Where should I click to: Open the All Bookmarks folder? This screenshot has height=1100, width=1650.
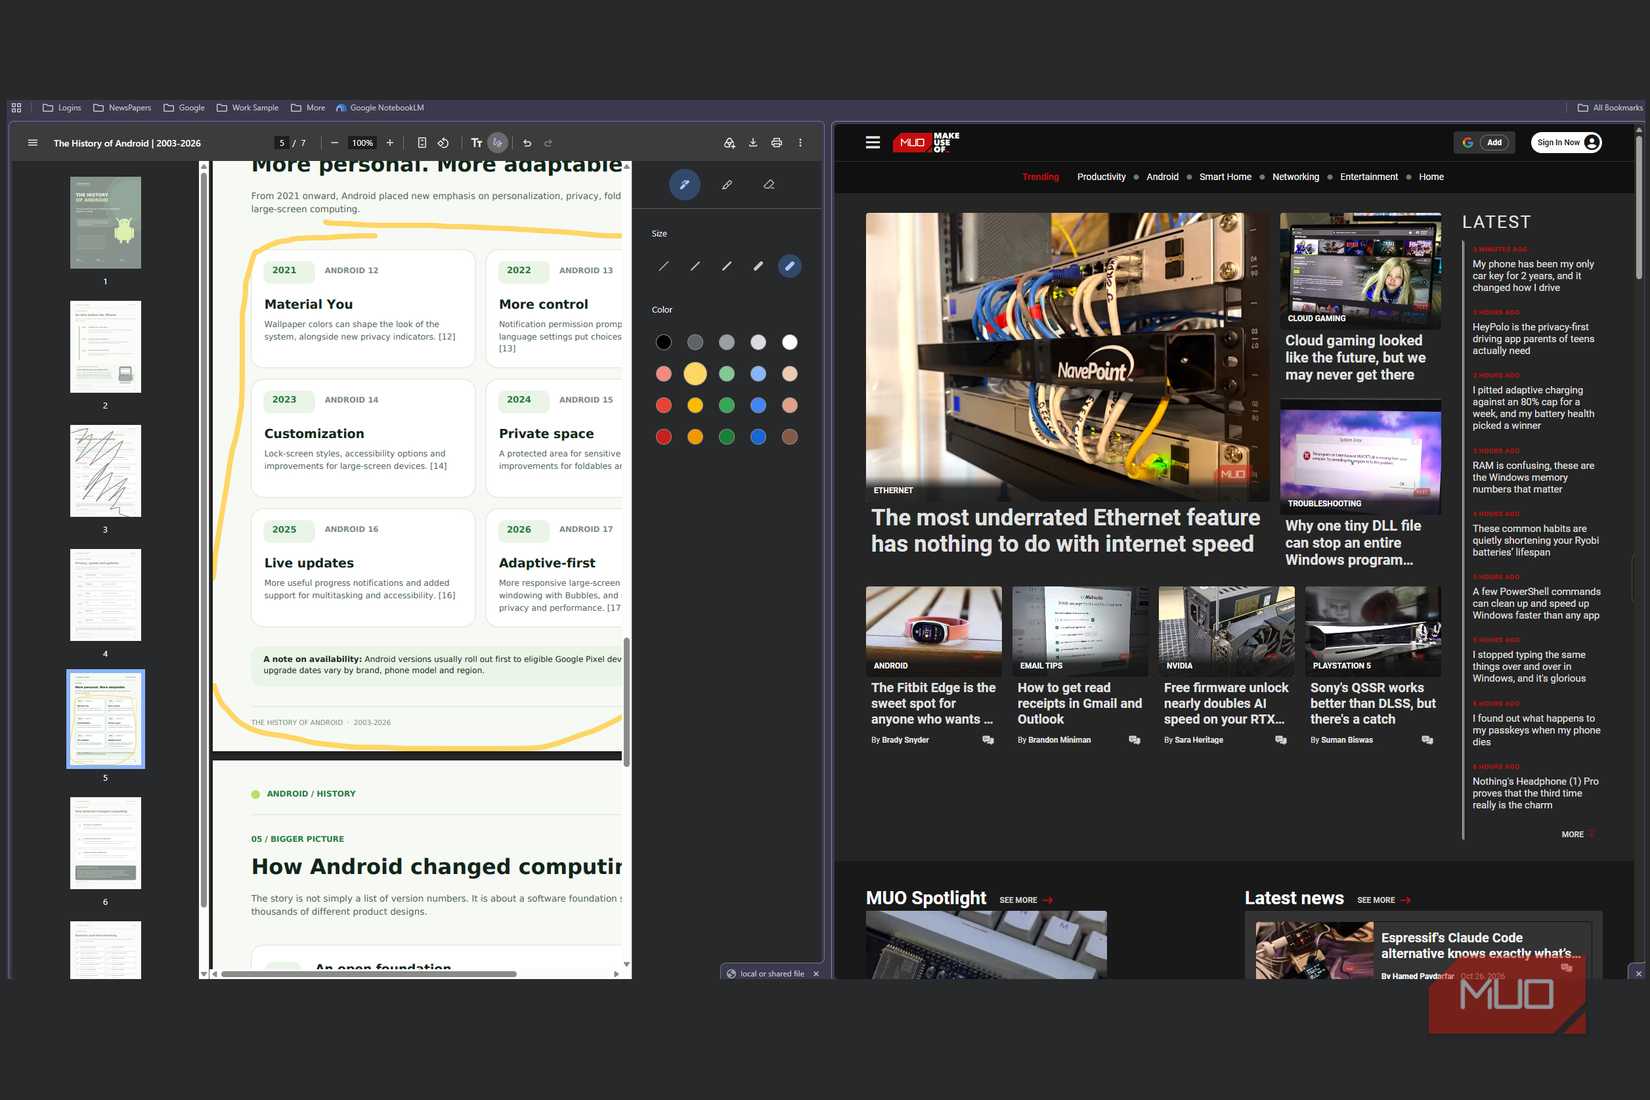point(1610,108)
